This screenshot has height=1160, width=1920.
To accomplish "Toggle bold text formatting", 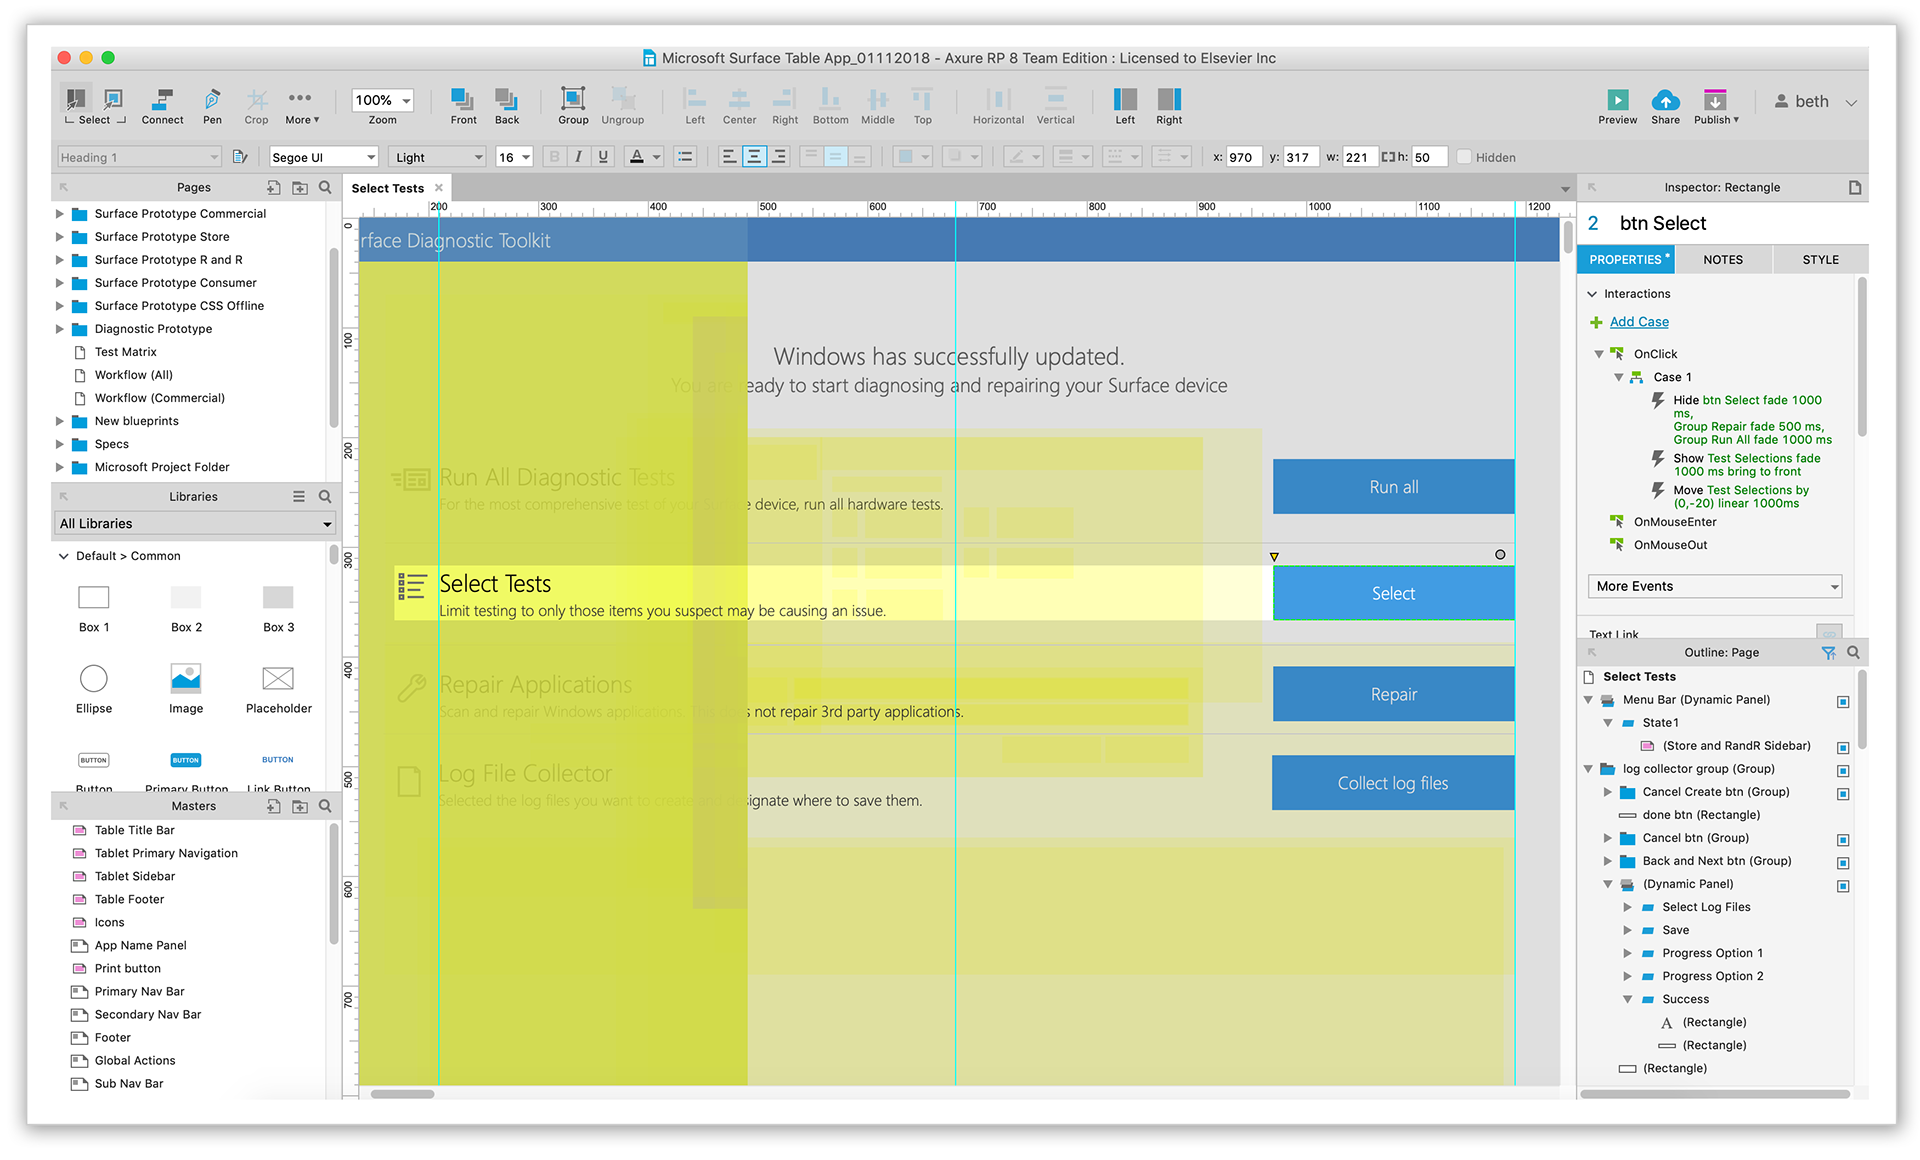I will [x=554, y=157].
